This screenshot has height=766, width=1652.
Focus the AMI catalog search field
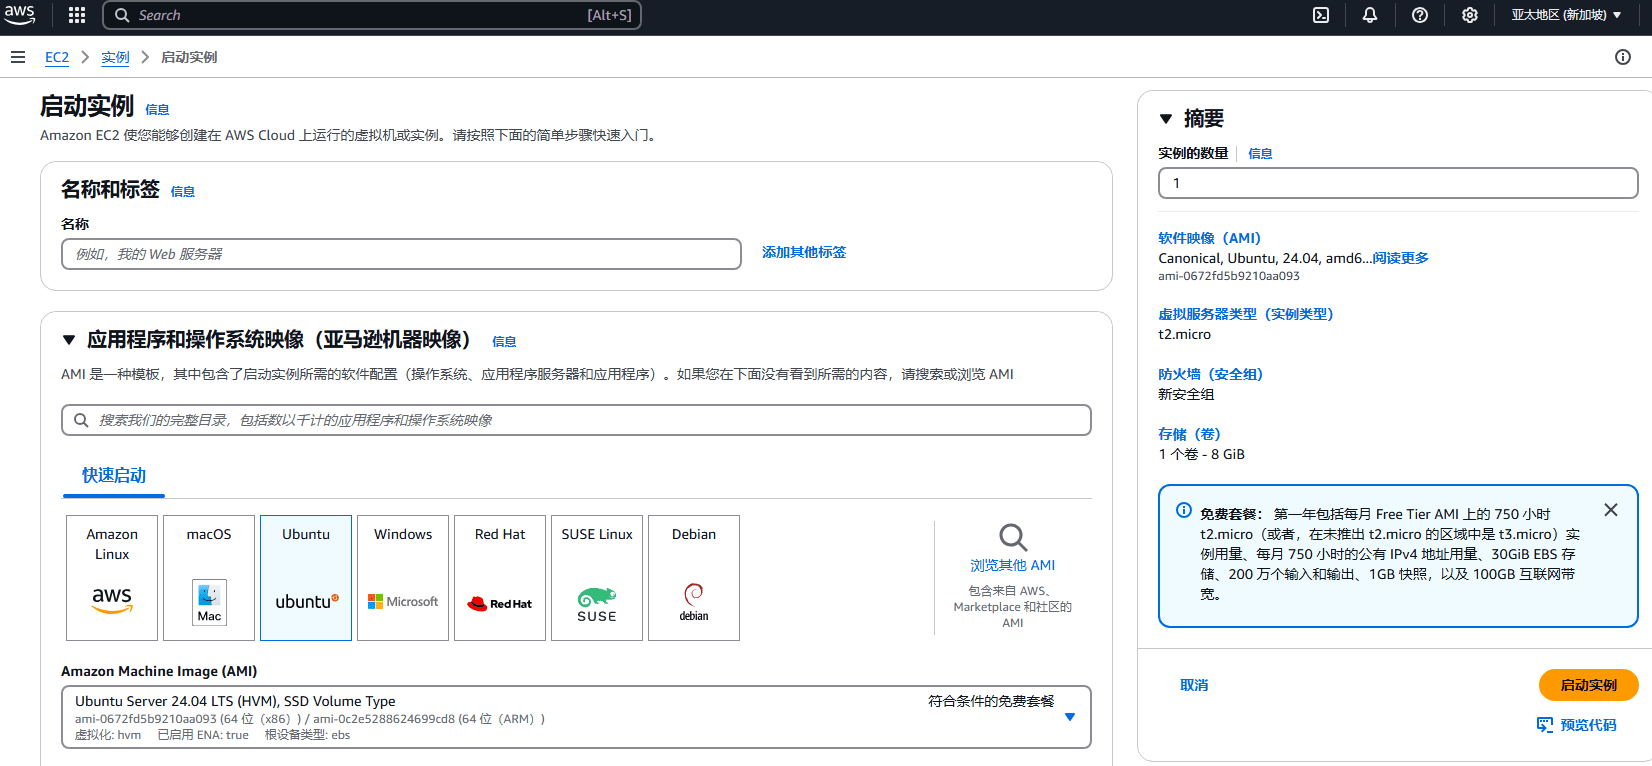point(576,420)
